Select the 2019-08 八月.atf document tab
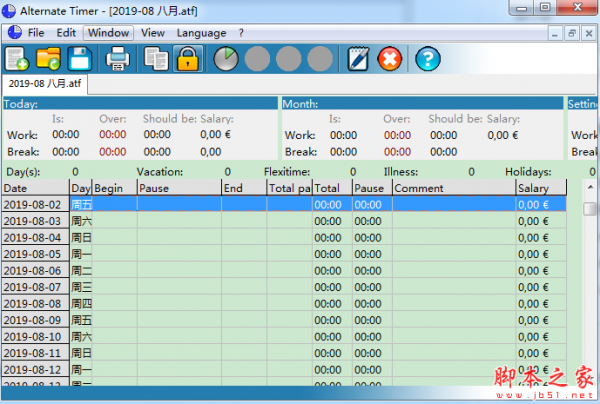600x404 pixels. [40, 83]
